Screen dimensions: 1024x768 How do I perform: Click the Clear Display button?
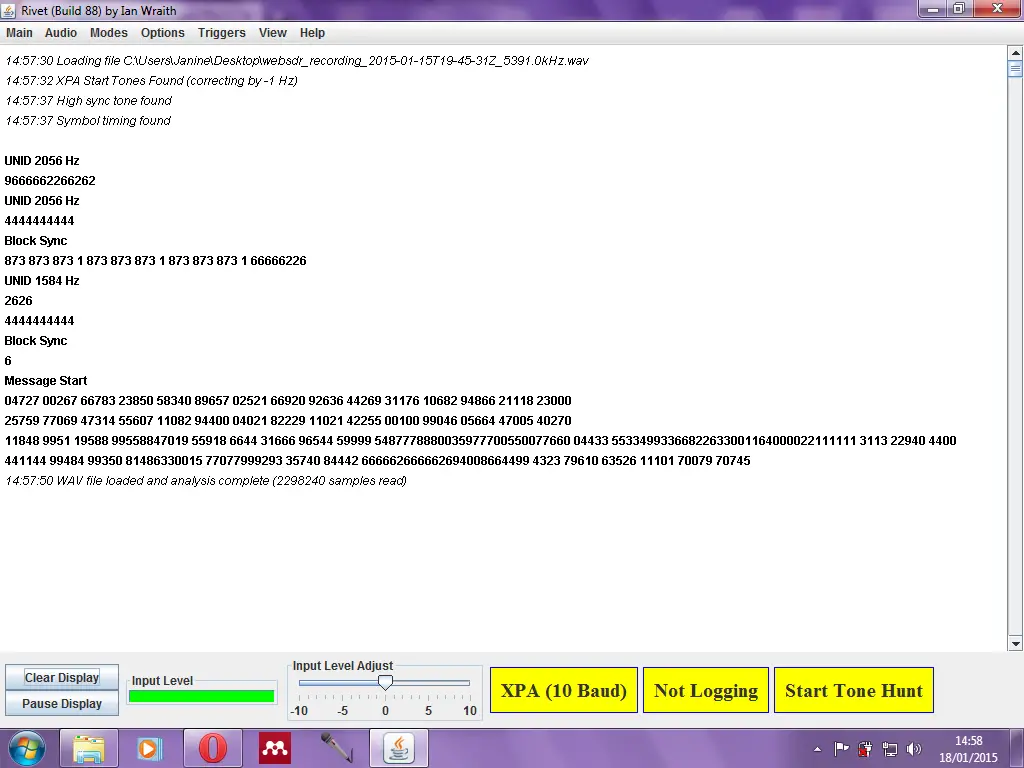[62, 677]
